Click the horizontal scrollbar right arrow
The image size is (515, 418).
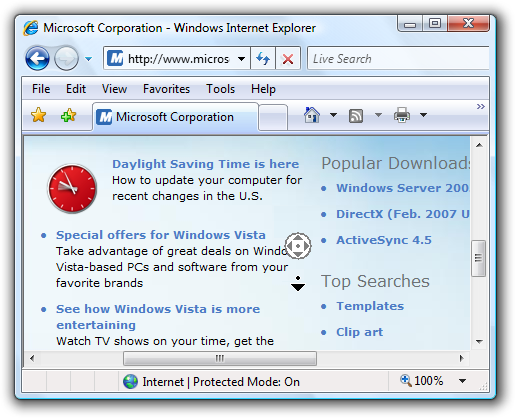pyautogui.click(x=462, y=359)
